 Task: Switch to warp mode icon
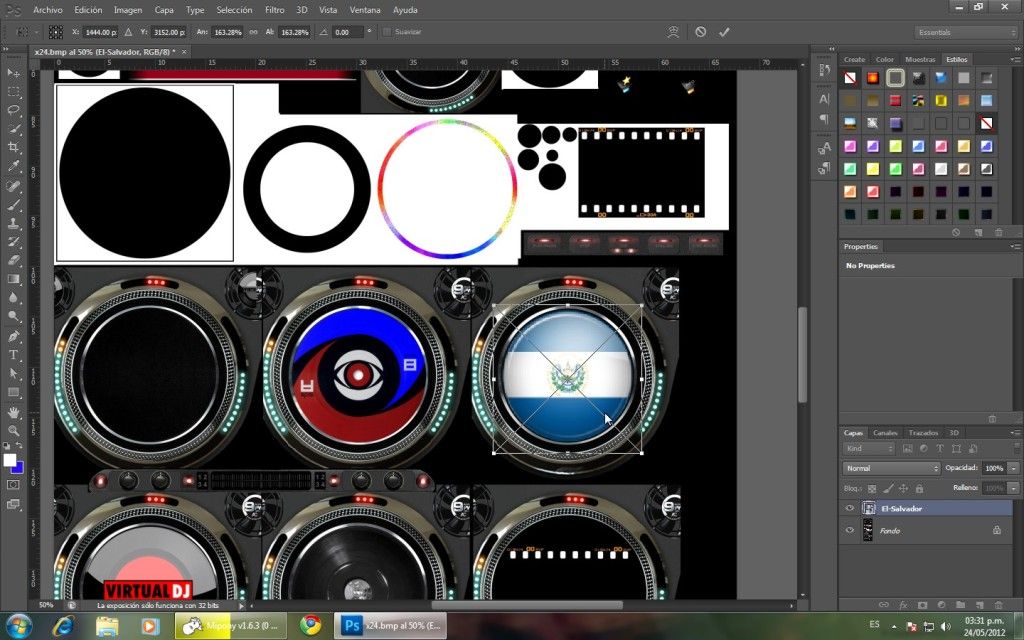(673, 32)
